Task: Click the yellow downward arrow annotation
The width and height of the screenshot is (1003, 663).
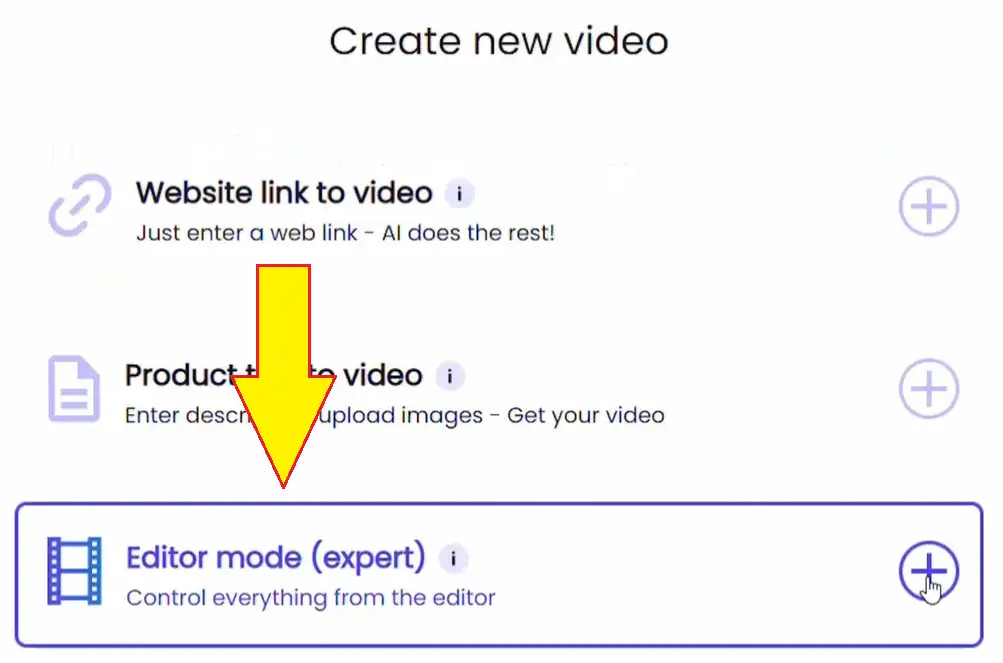Action: coord(283,374)
